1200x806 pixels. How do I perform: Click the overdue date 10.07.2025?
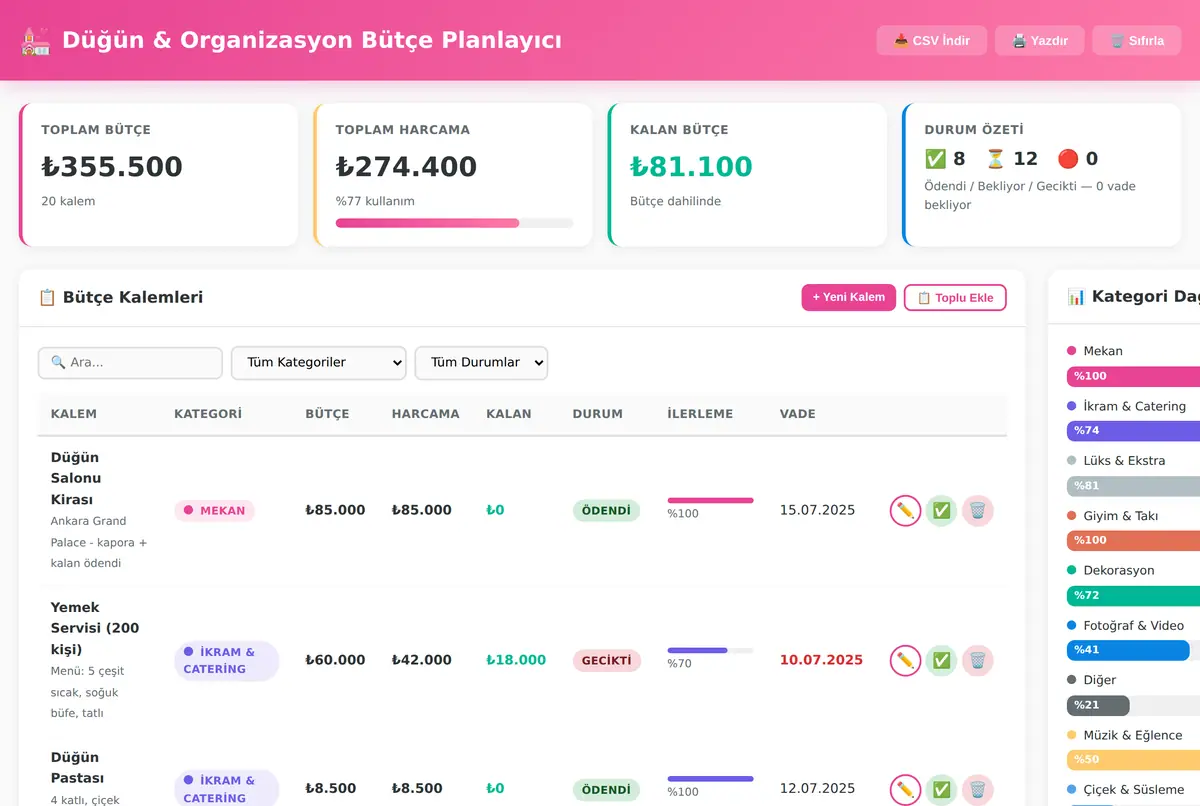821,660
